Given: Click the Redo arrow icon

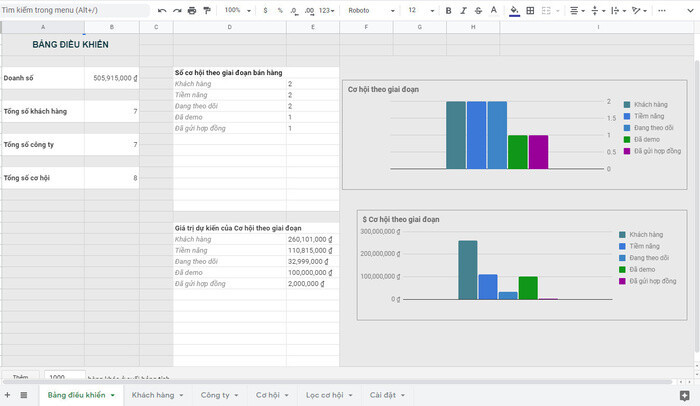Looking at the screenshot, I should click(177, 10).
